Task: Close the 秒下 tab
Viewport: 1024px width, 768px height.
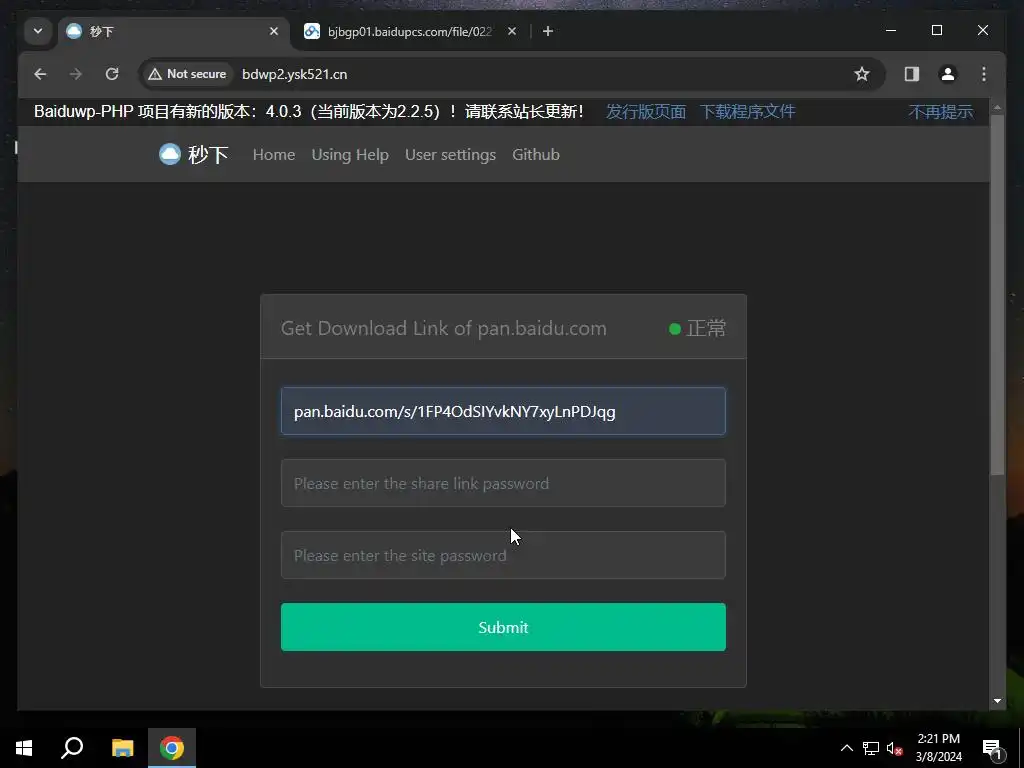Action: (274, 31)
